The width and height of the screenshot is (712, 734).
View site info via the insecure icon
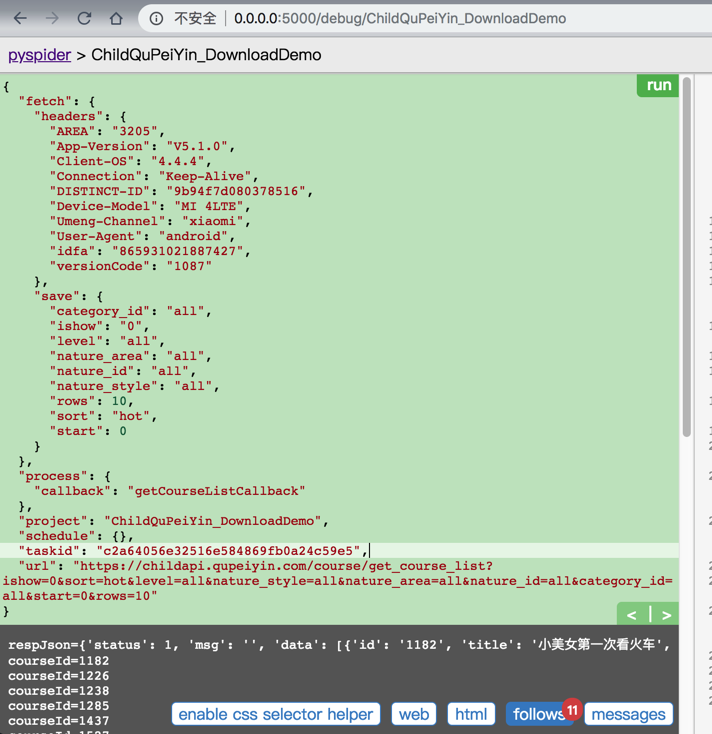pyautogui.click(x=156, y=18)
